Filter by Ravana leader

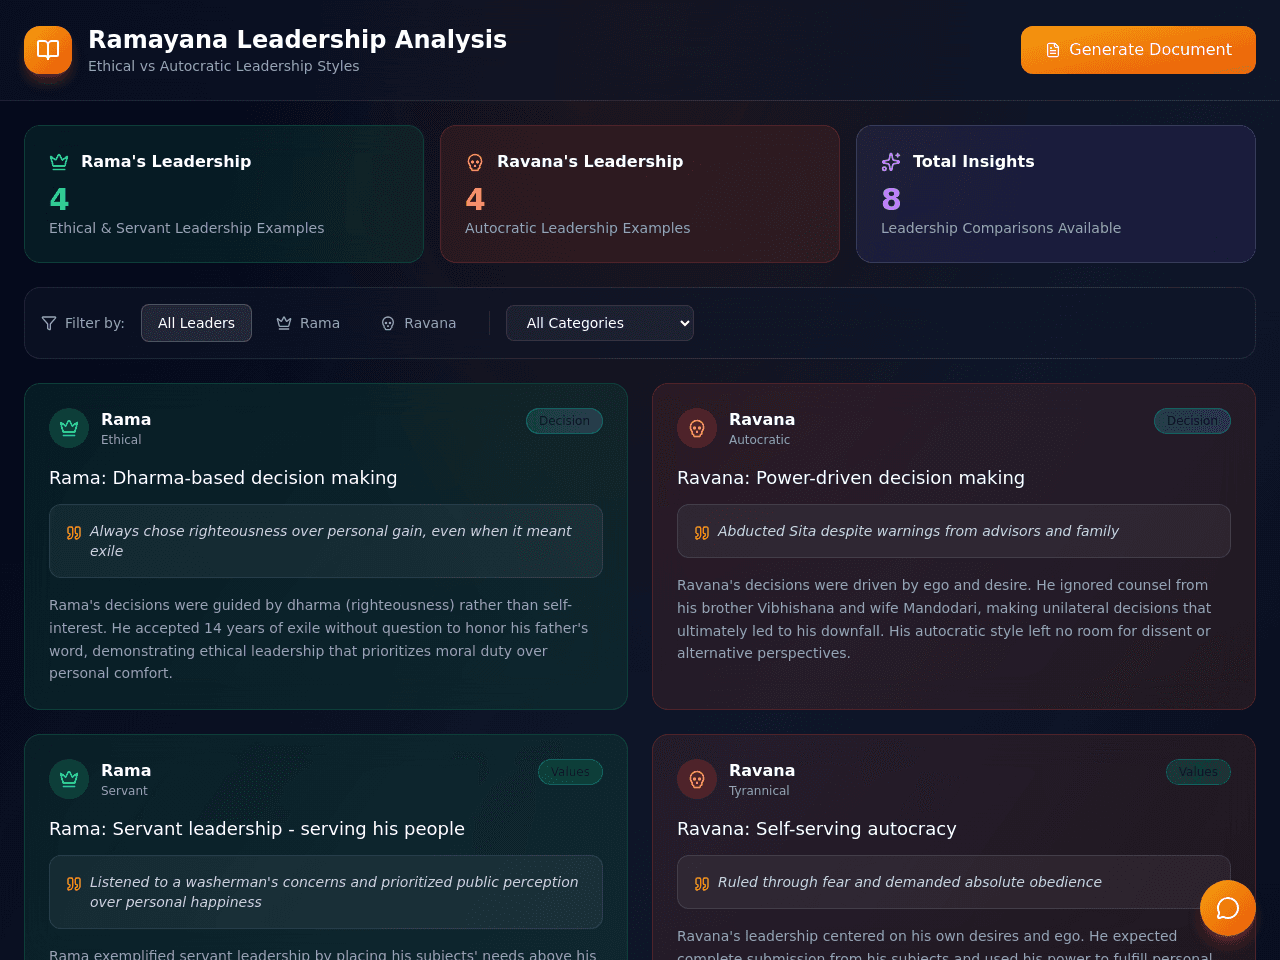418,323
